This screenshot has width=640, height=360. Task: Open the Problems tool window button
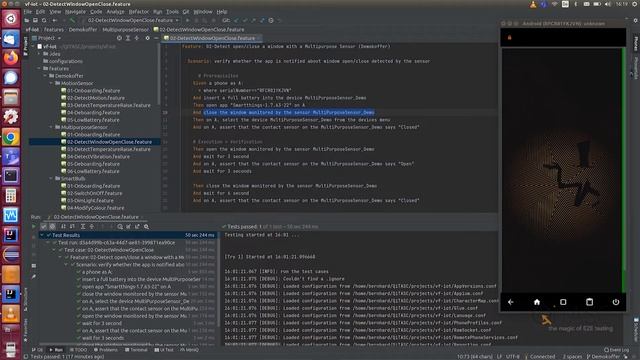point(106,350)
